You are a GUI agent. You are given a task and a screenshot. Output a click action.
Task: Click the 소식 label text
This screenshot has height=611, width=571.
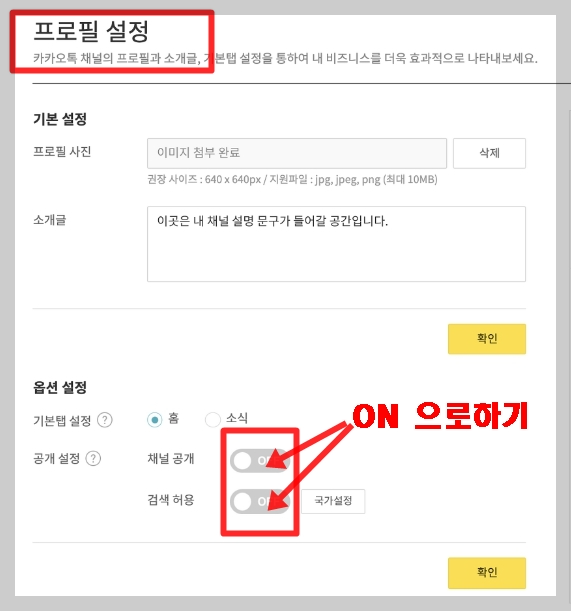tap(237, 418)
